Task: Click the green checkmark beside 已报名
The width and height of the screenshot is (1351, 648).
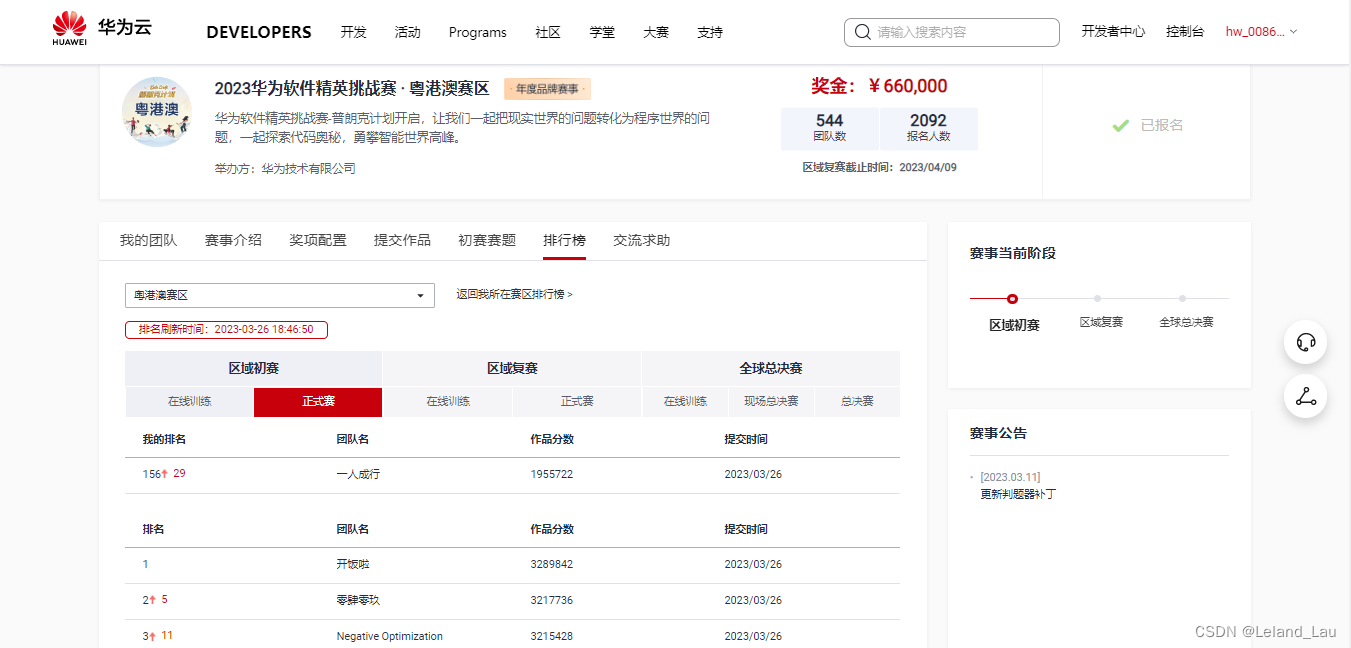Action: [1121, 125]
